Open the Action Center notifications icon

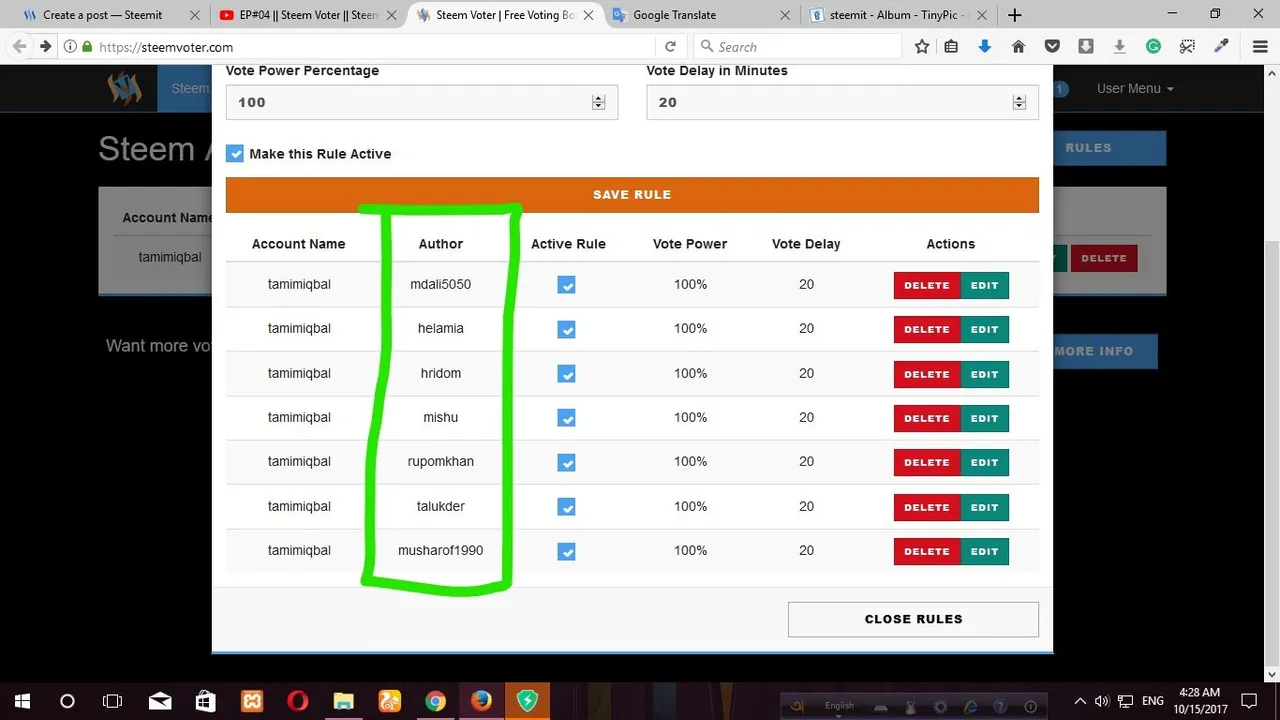coord(1249,701)
